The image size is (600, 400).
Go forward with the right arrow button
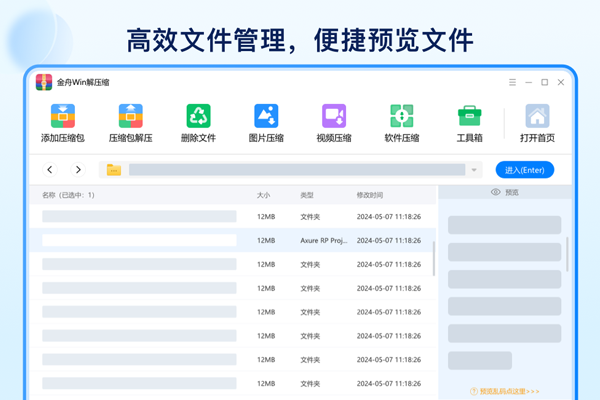pos(78,170)
